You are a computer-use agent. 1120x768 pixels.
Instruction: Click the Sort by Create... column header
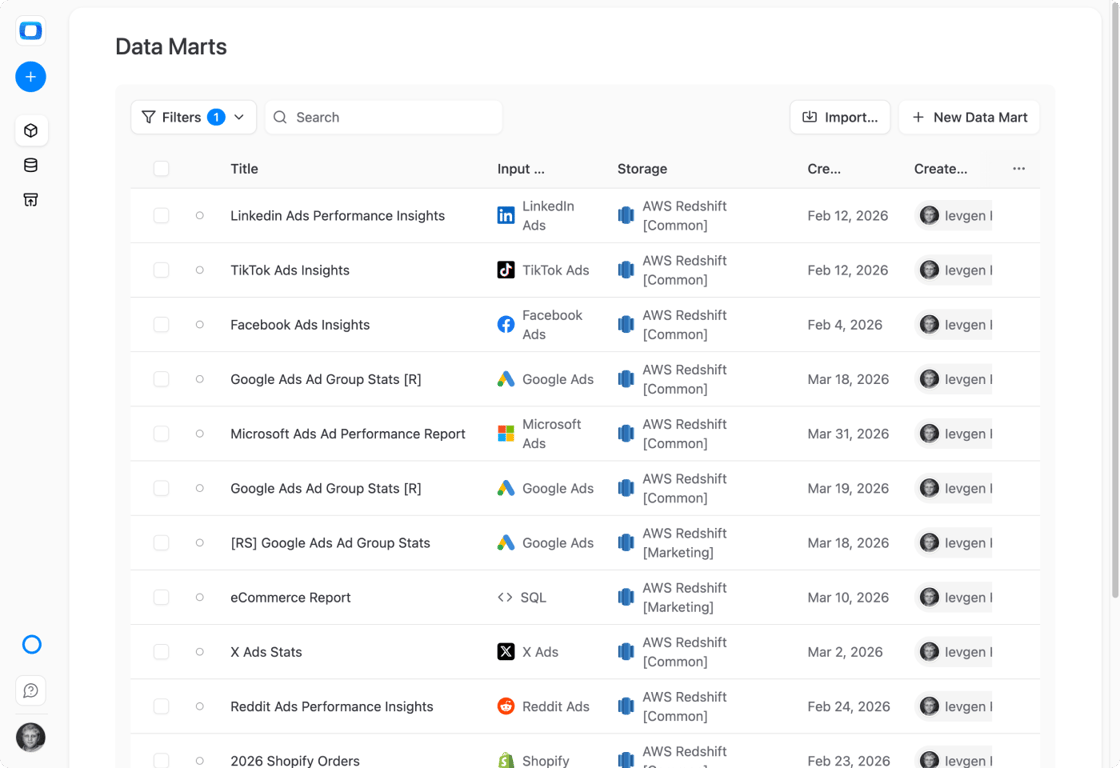(x=941, y=169)
